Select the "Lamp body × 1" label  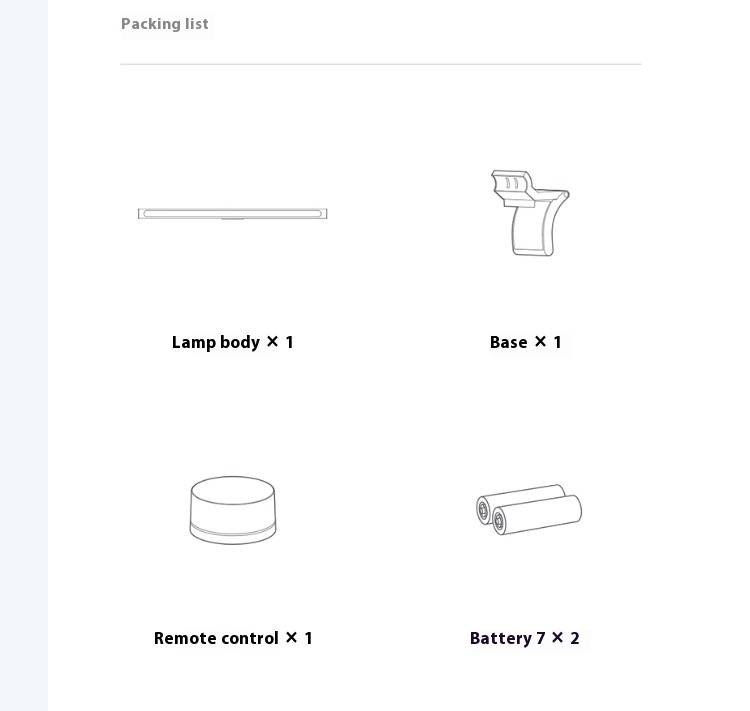(232, 342)
